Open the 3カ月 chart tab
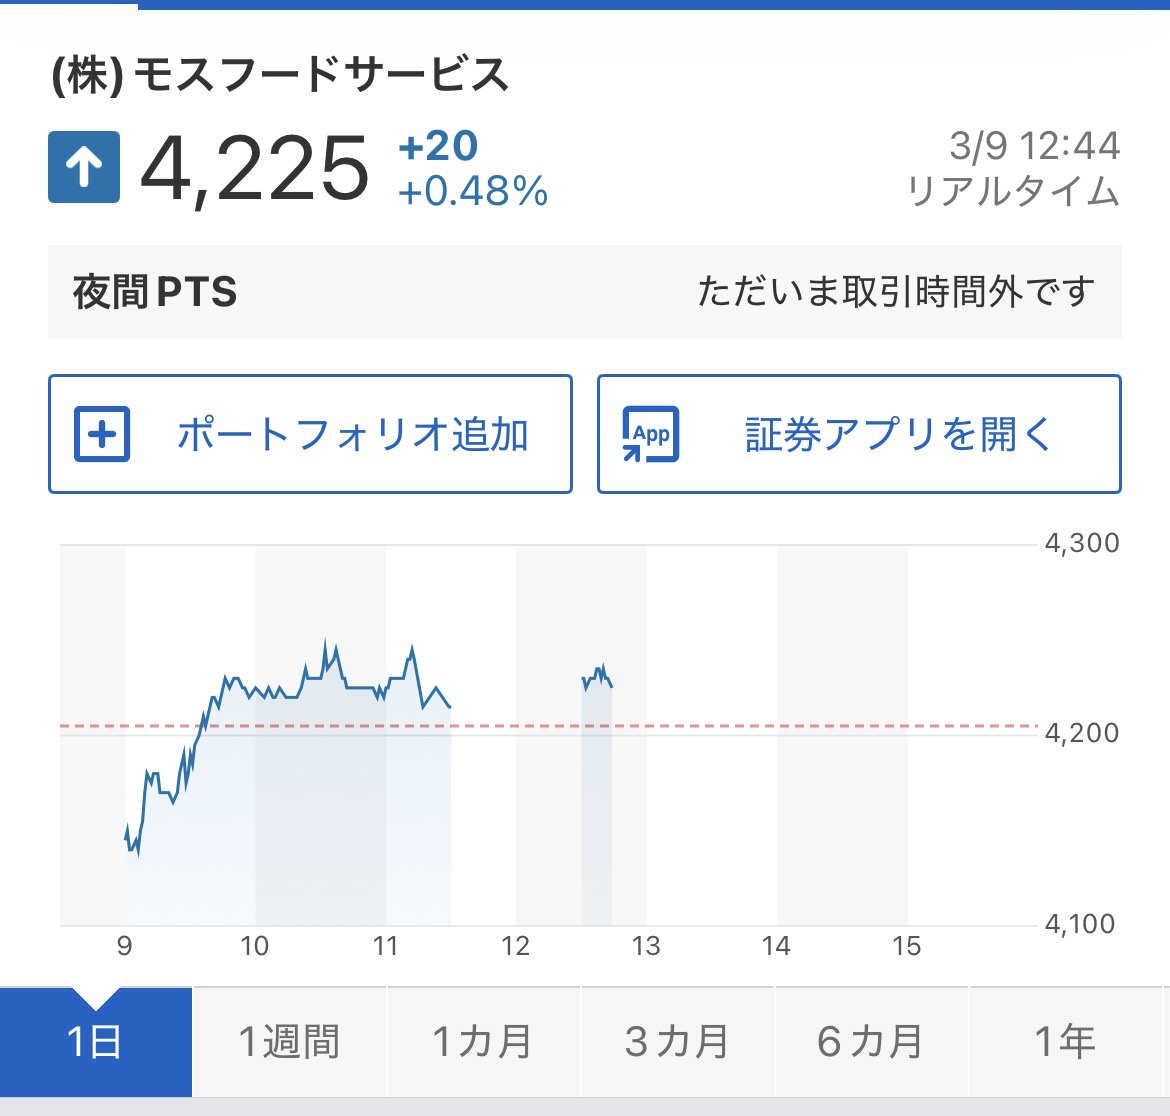Screen dimensions: 1170x1116 click(x=677, y=1042)
